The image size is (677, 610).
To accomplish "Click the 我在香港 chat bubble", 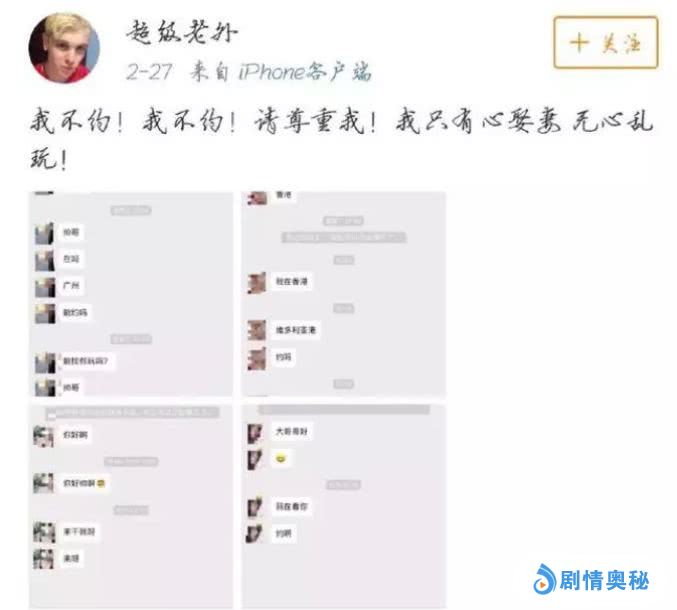I will [x=291, y=282].
